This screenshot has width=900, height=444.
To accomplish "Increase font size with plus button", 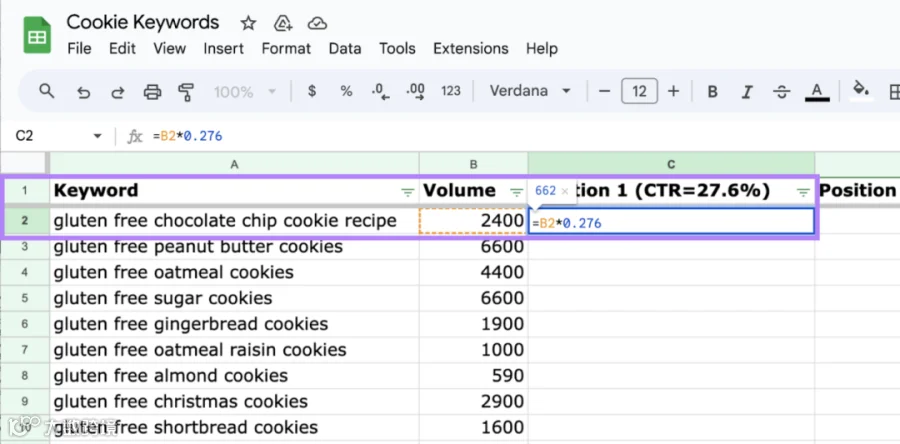I will [674, 91].
